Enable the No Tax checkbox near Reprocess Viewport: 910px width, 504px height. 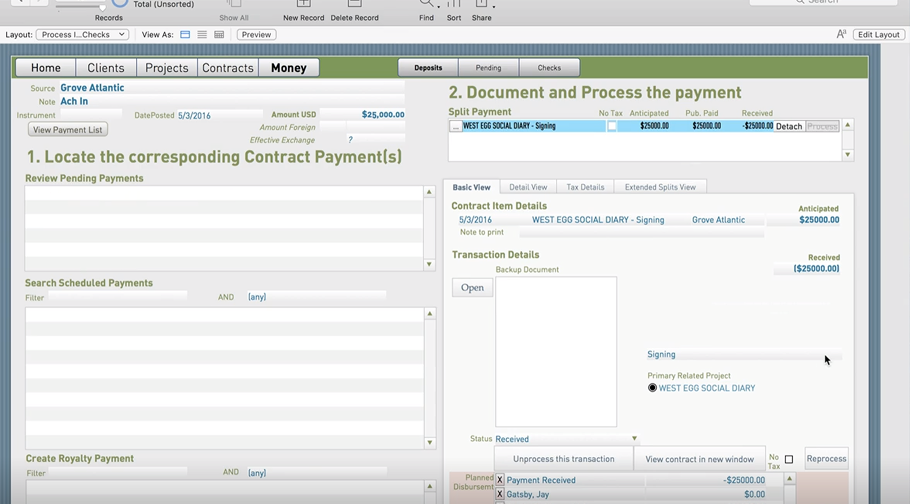tap(788, 460)
